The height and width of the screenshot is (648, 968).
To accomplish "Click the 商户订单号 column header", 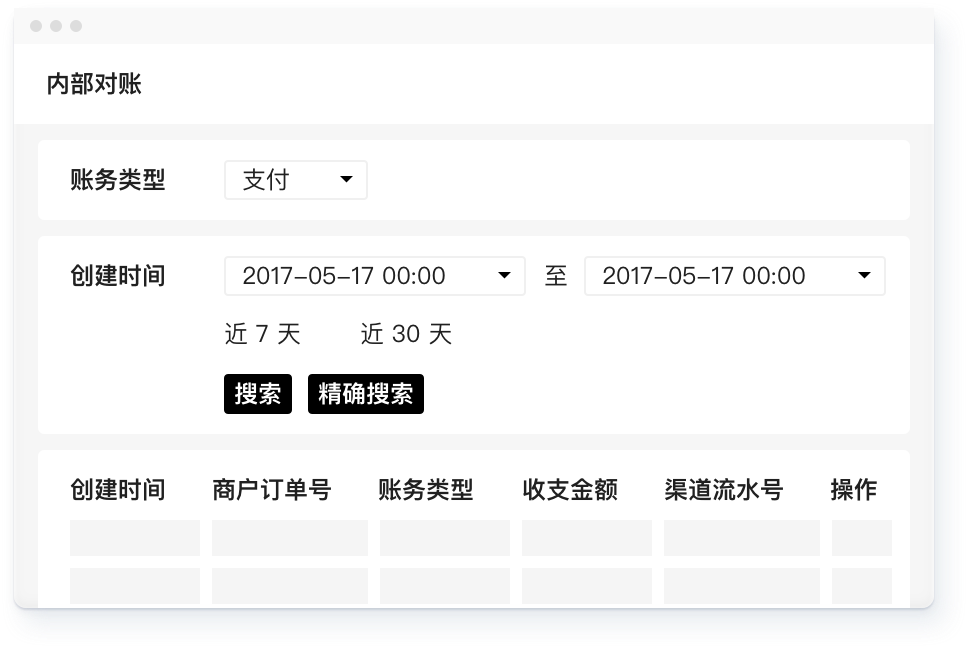I will (x=271, y=490).
